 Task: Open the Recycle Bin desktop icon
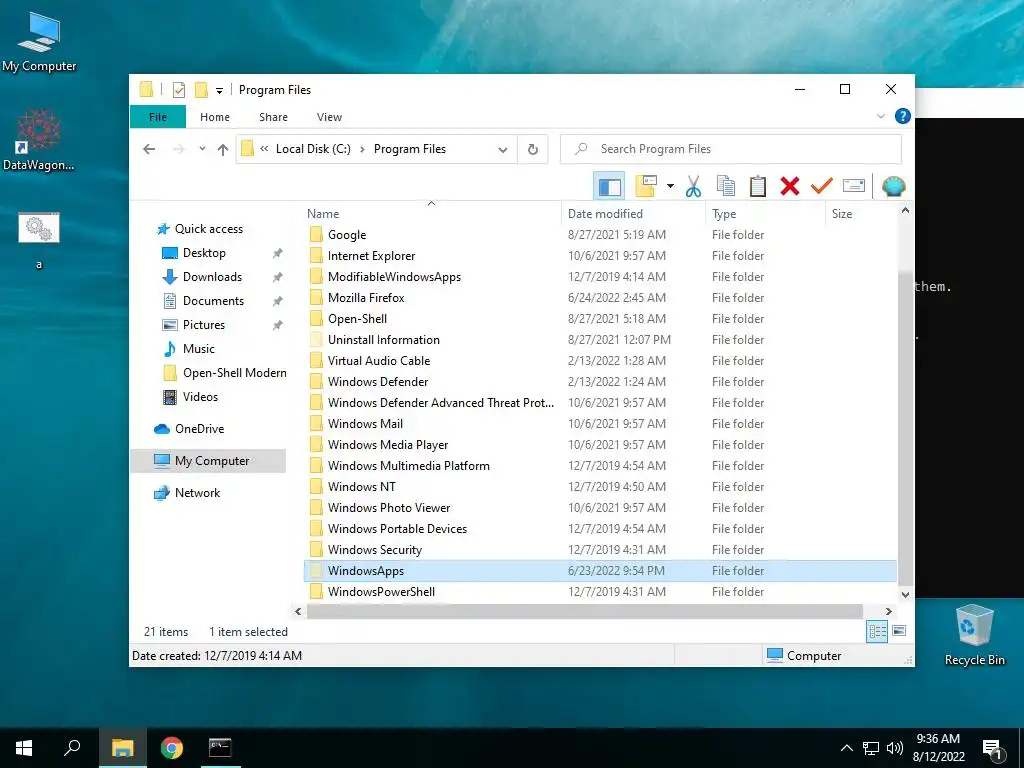pos(974,635)
